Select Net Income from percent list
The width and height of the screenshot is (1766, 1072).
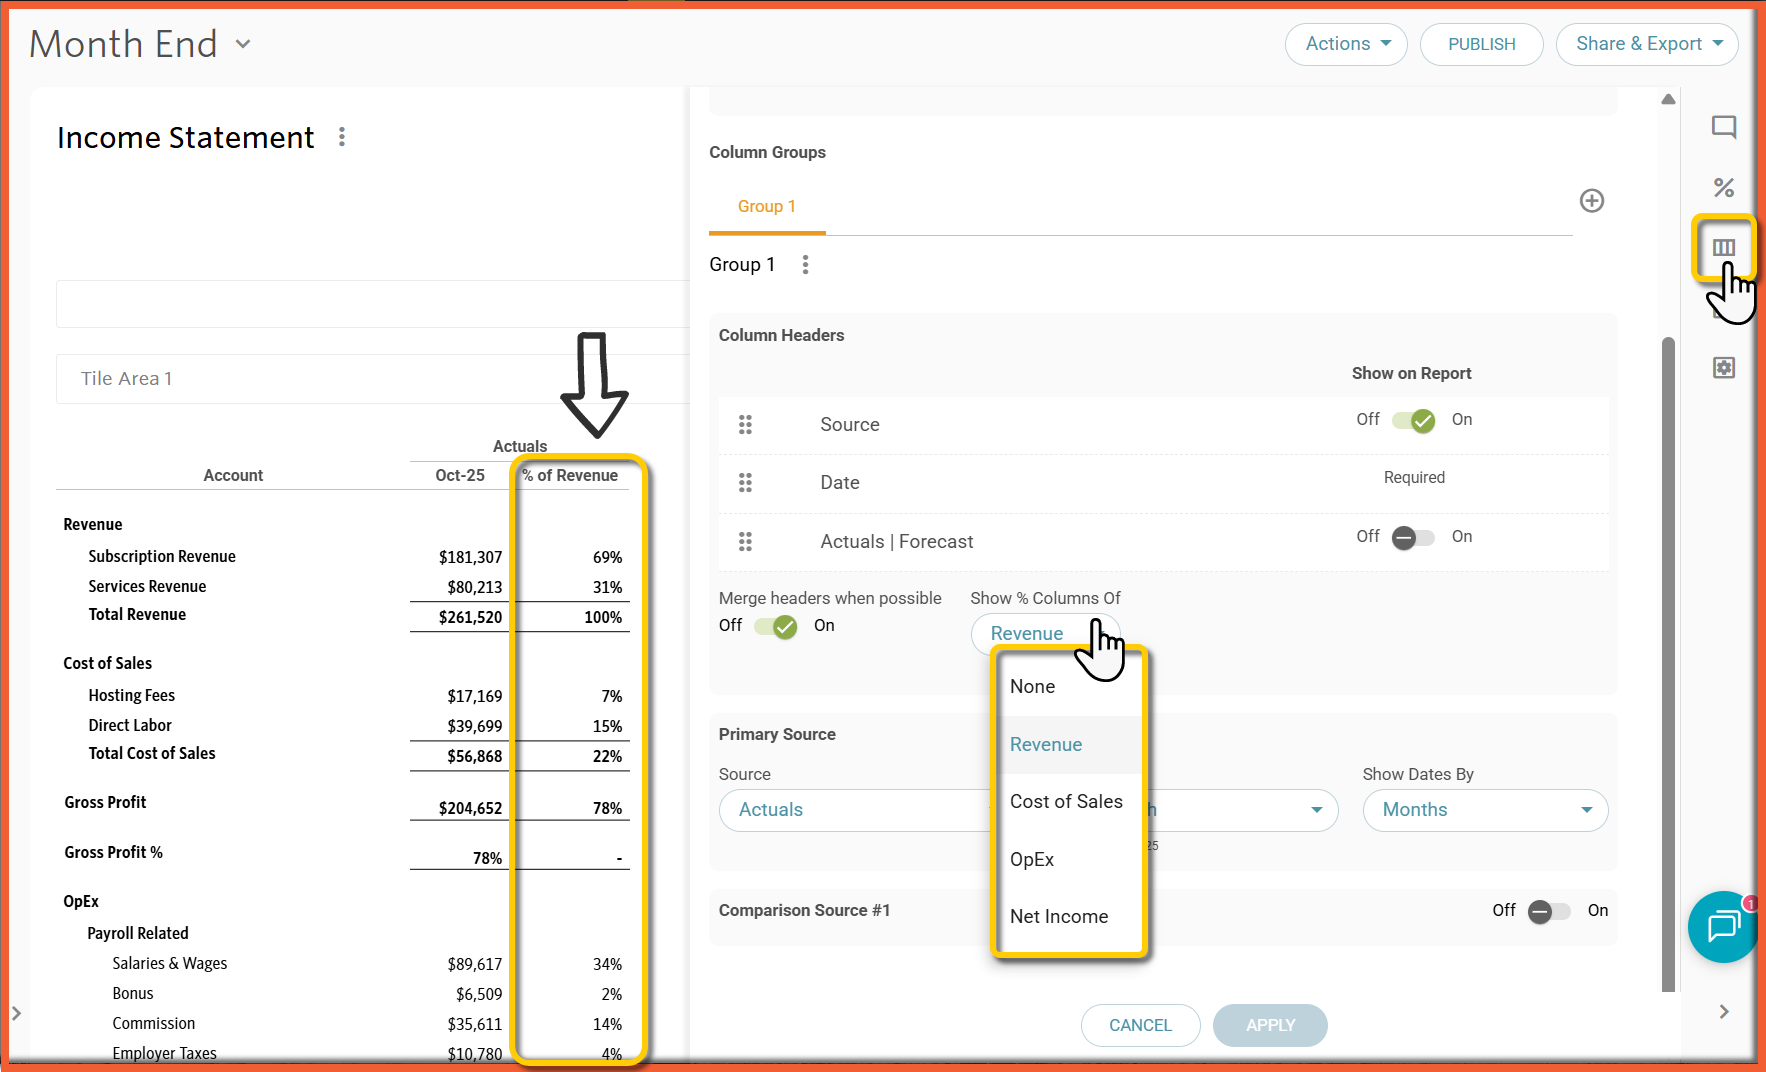pyautogui.click(x=1059, y=916)
